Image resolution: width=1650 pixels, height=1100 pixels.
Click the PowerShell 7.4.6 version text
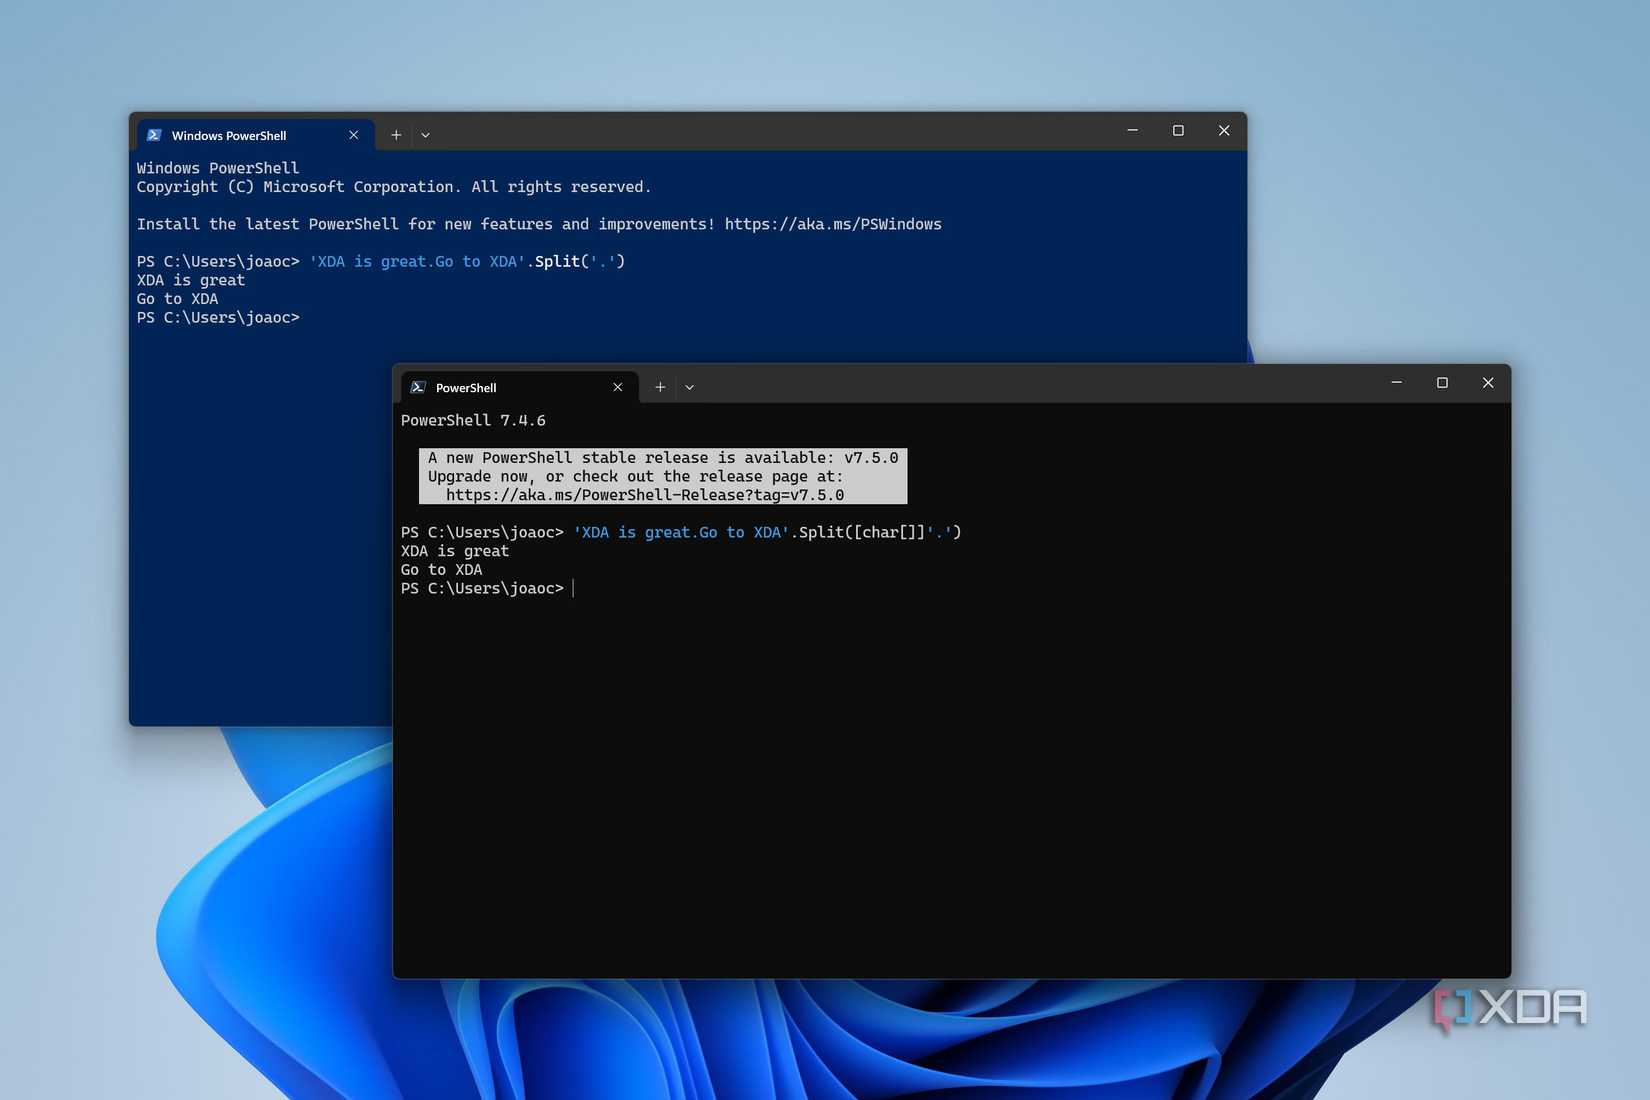[x=473, y=420]
